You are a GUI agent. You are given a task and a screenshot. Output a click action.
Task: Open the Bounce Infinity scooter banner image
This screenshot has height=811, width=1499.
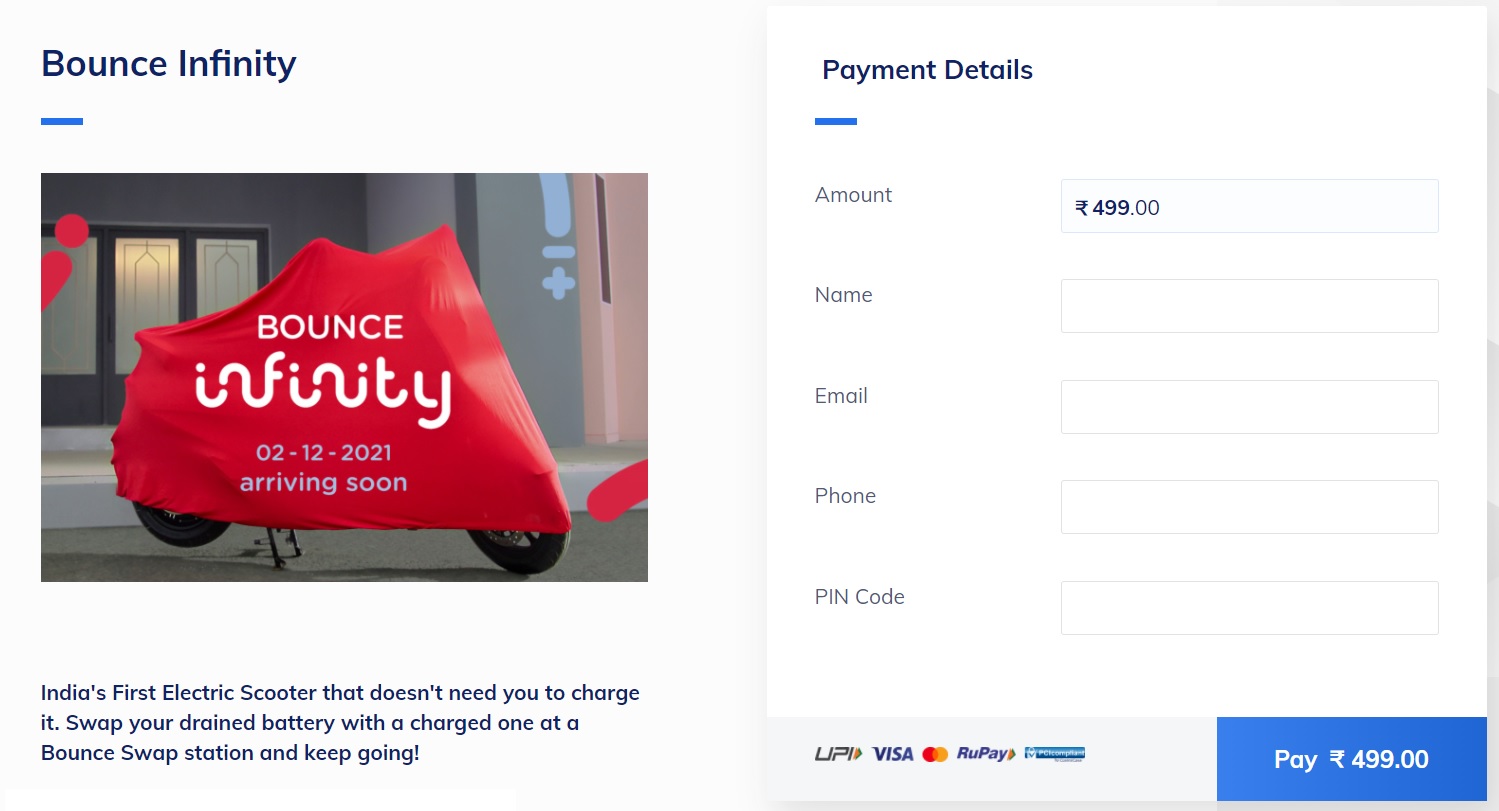pyautogui.click(x=344, y=377)
